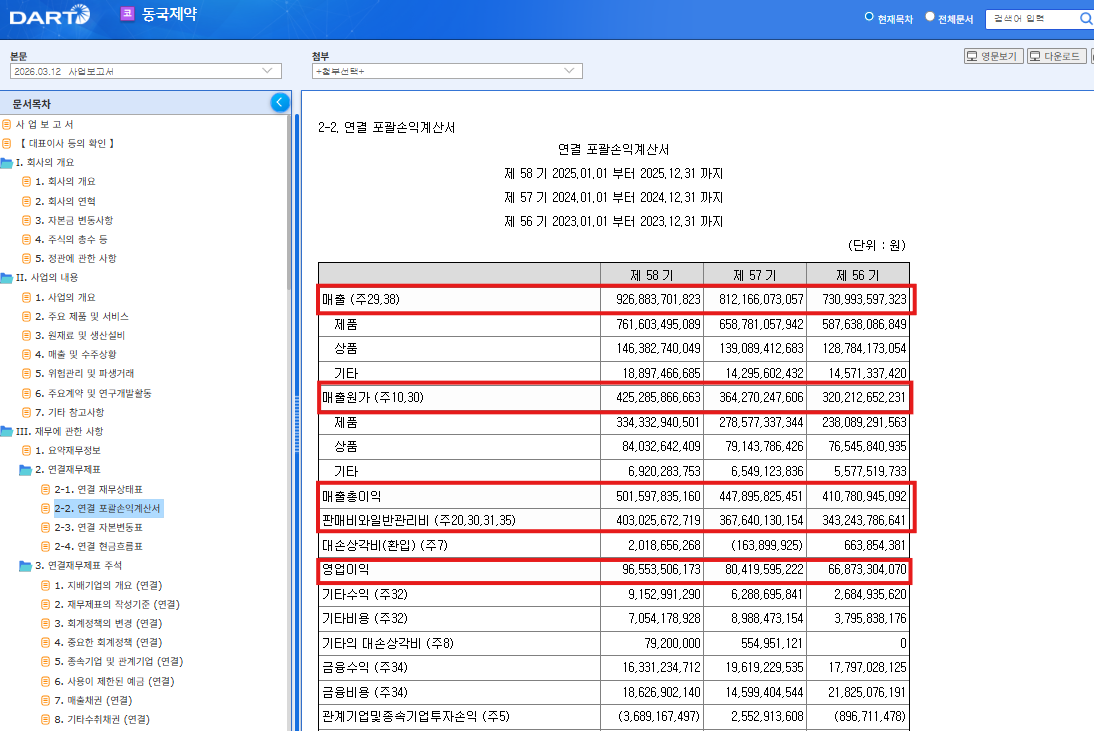Collapse the III. 재무에 관한 사항 folder
Image resolution: width=1094 pixels, height=731 pixels.
pyautogui.click(x=6, y=432)
